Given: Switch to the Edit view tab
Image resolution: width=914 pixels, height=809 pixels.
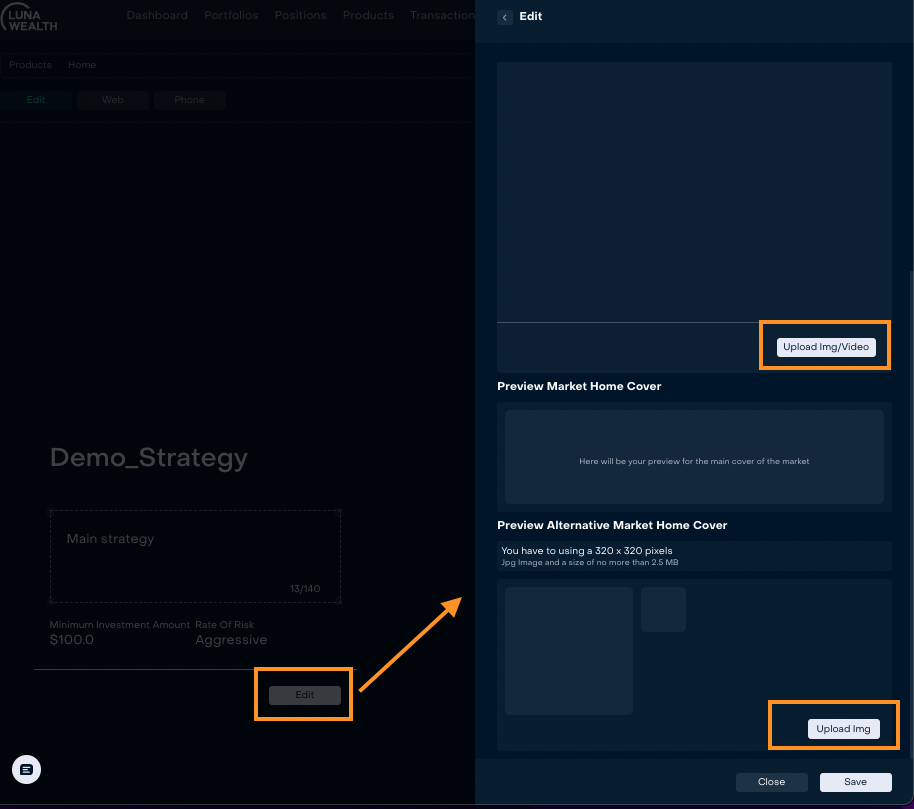Looking at the screenshot, I should (x=36, y=100).
